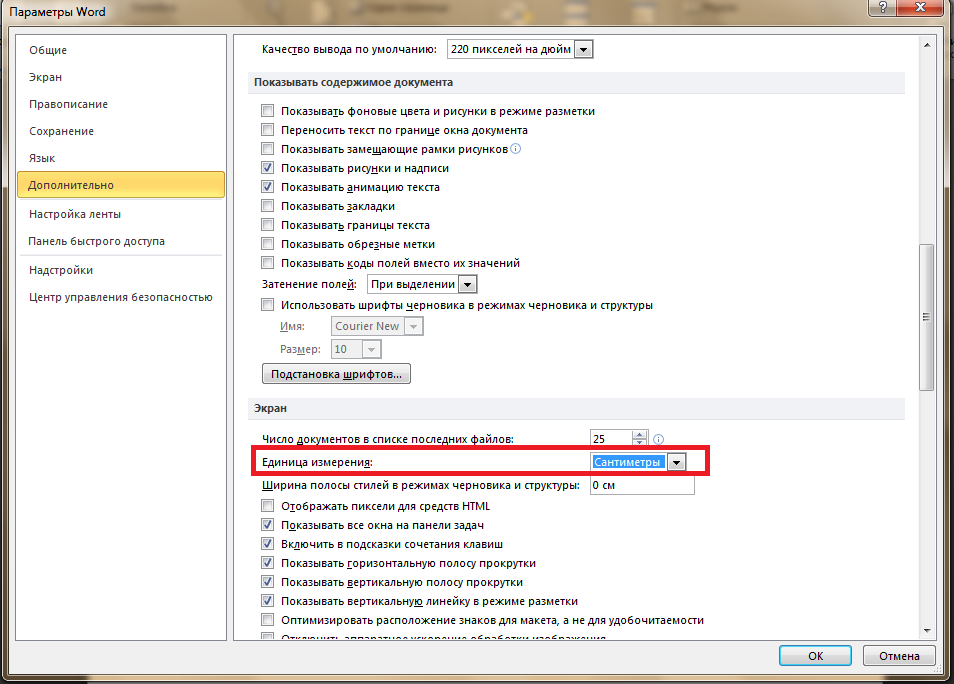Click scrollbar up arrow in options pane
Image resolution: width=954 pixels, height=684 pixels.
[927, 45]
